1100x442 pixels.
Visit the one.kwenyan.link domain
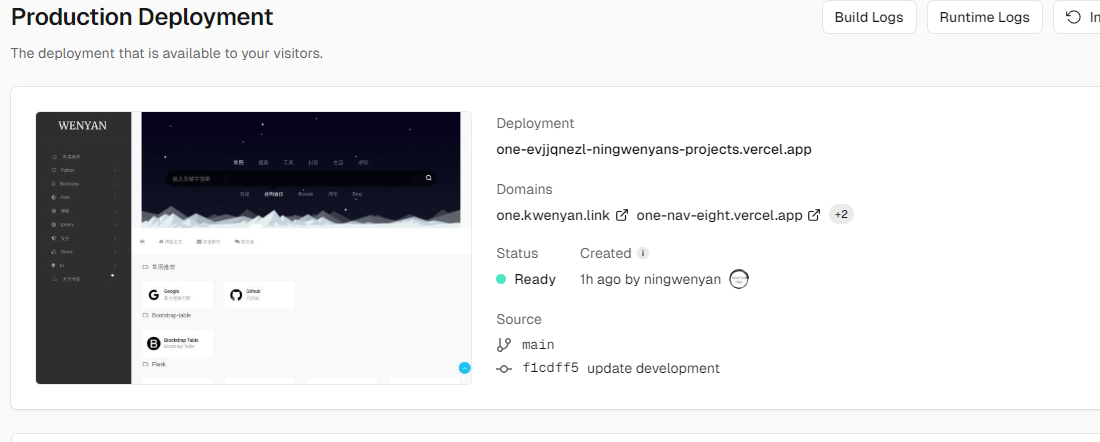[553, 215]
